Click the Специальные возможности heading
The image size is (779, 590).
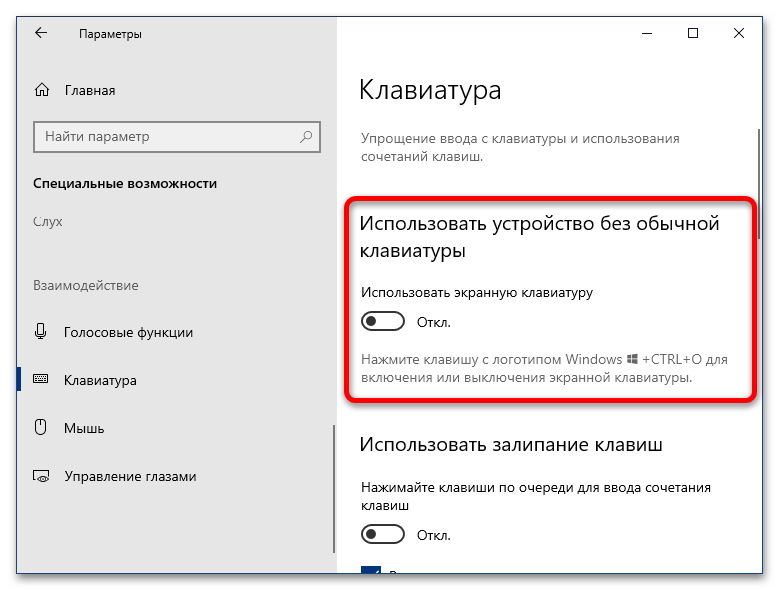coord(125,183)
